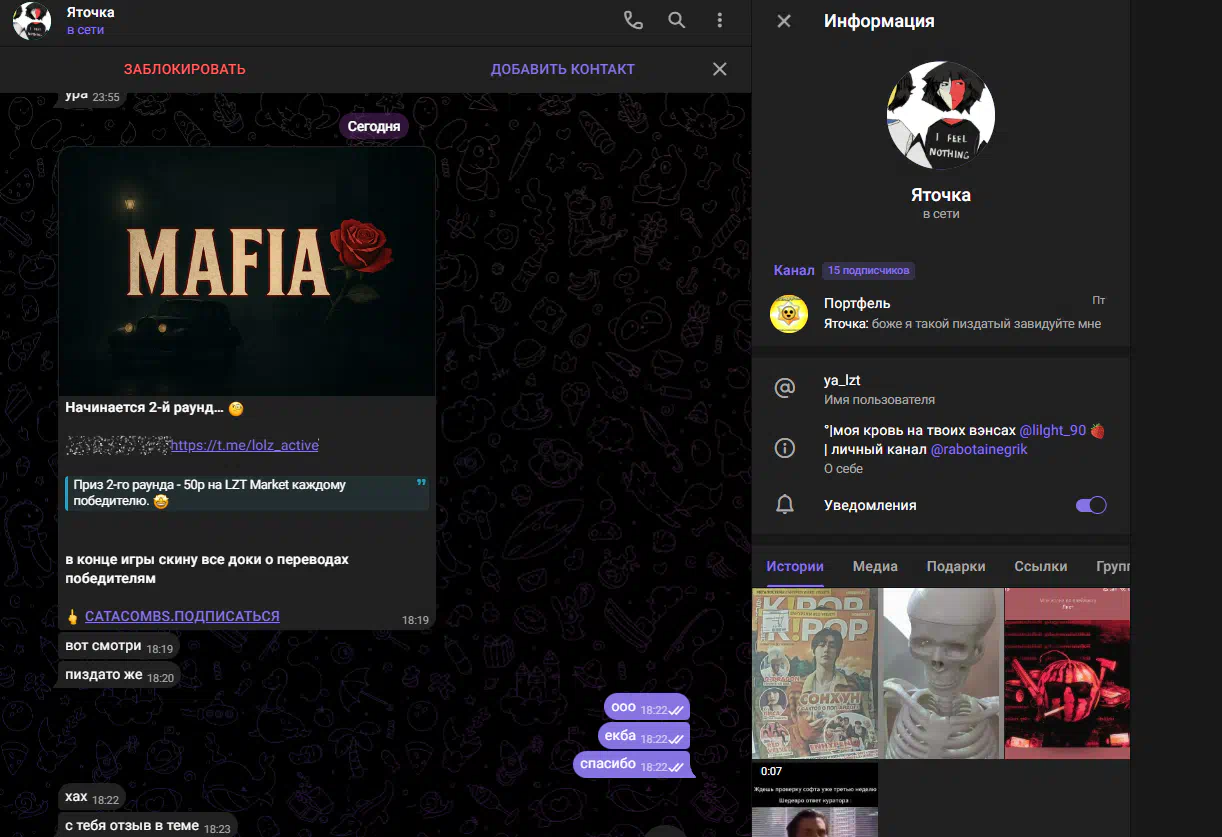Open the Ссылки tab
The width and height of the screenshot is (1222, 837).
[1041, 566]
